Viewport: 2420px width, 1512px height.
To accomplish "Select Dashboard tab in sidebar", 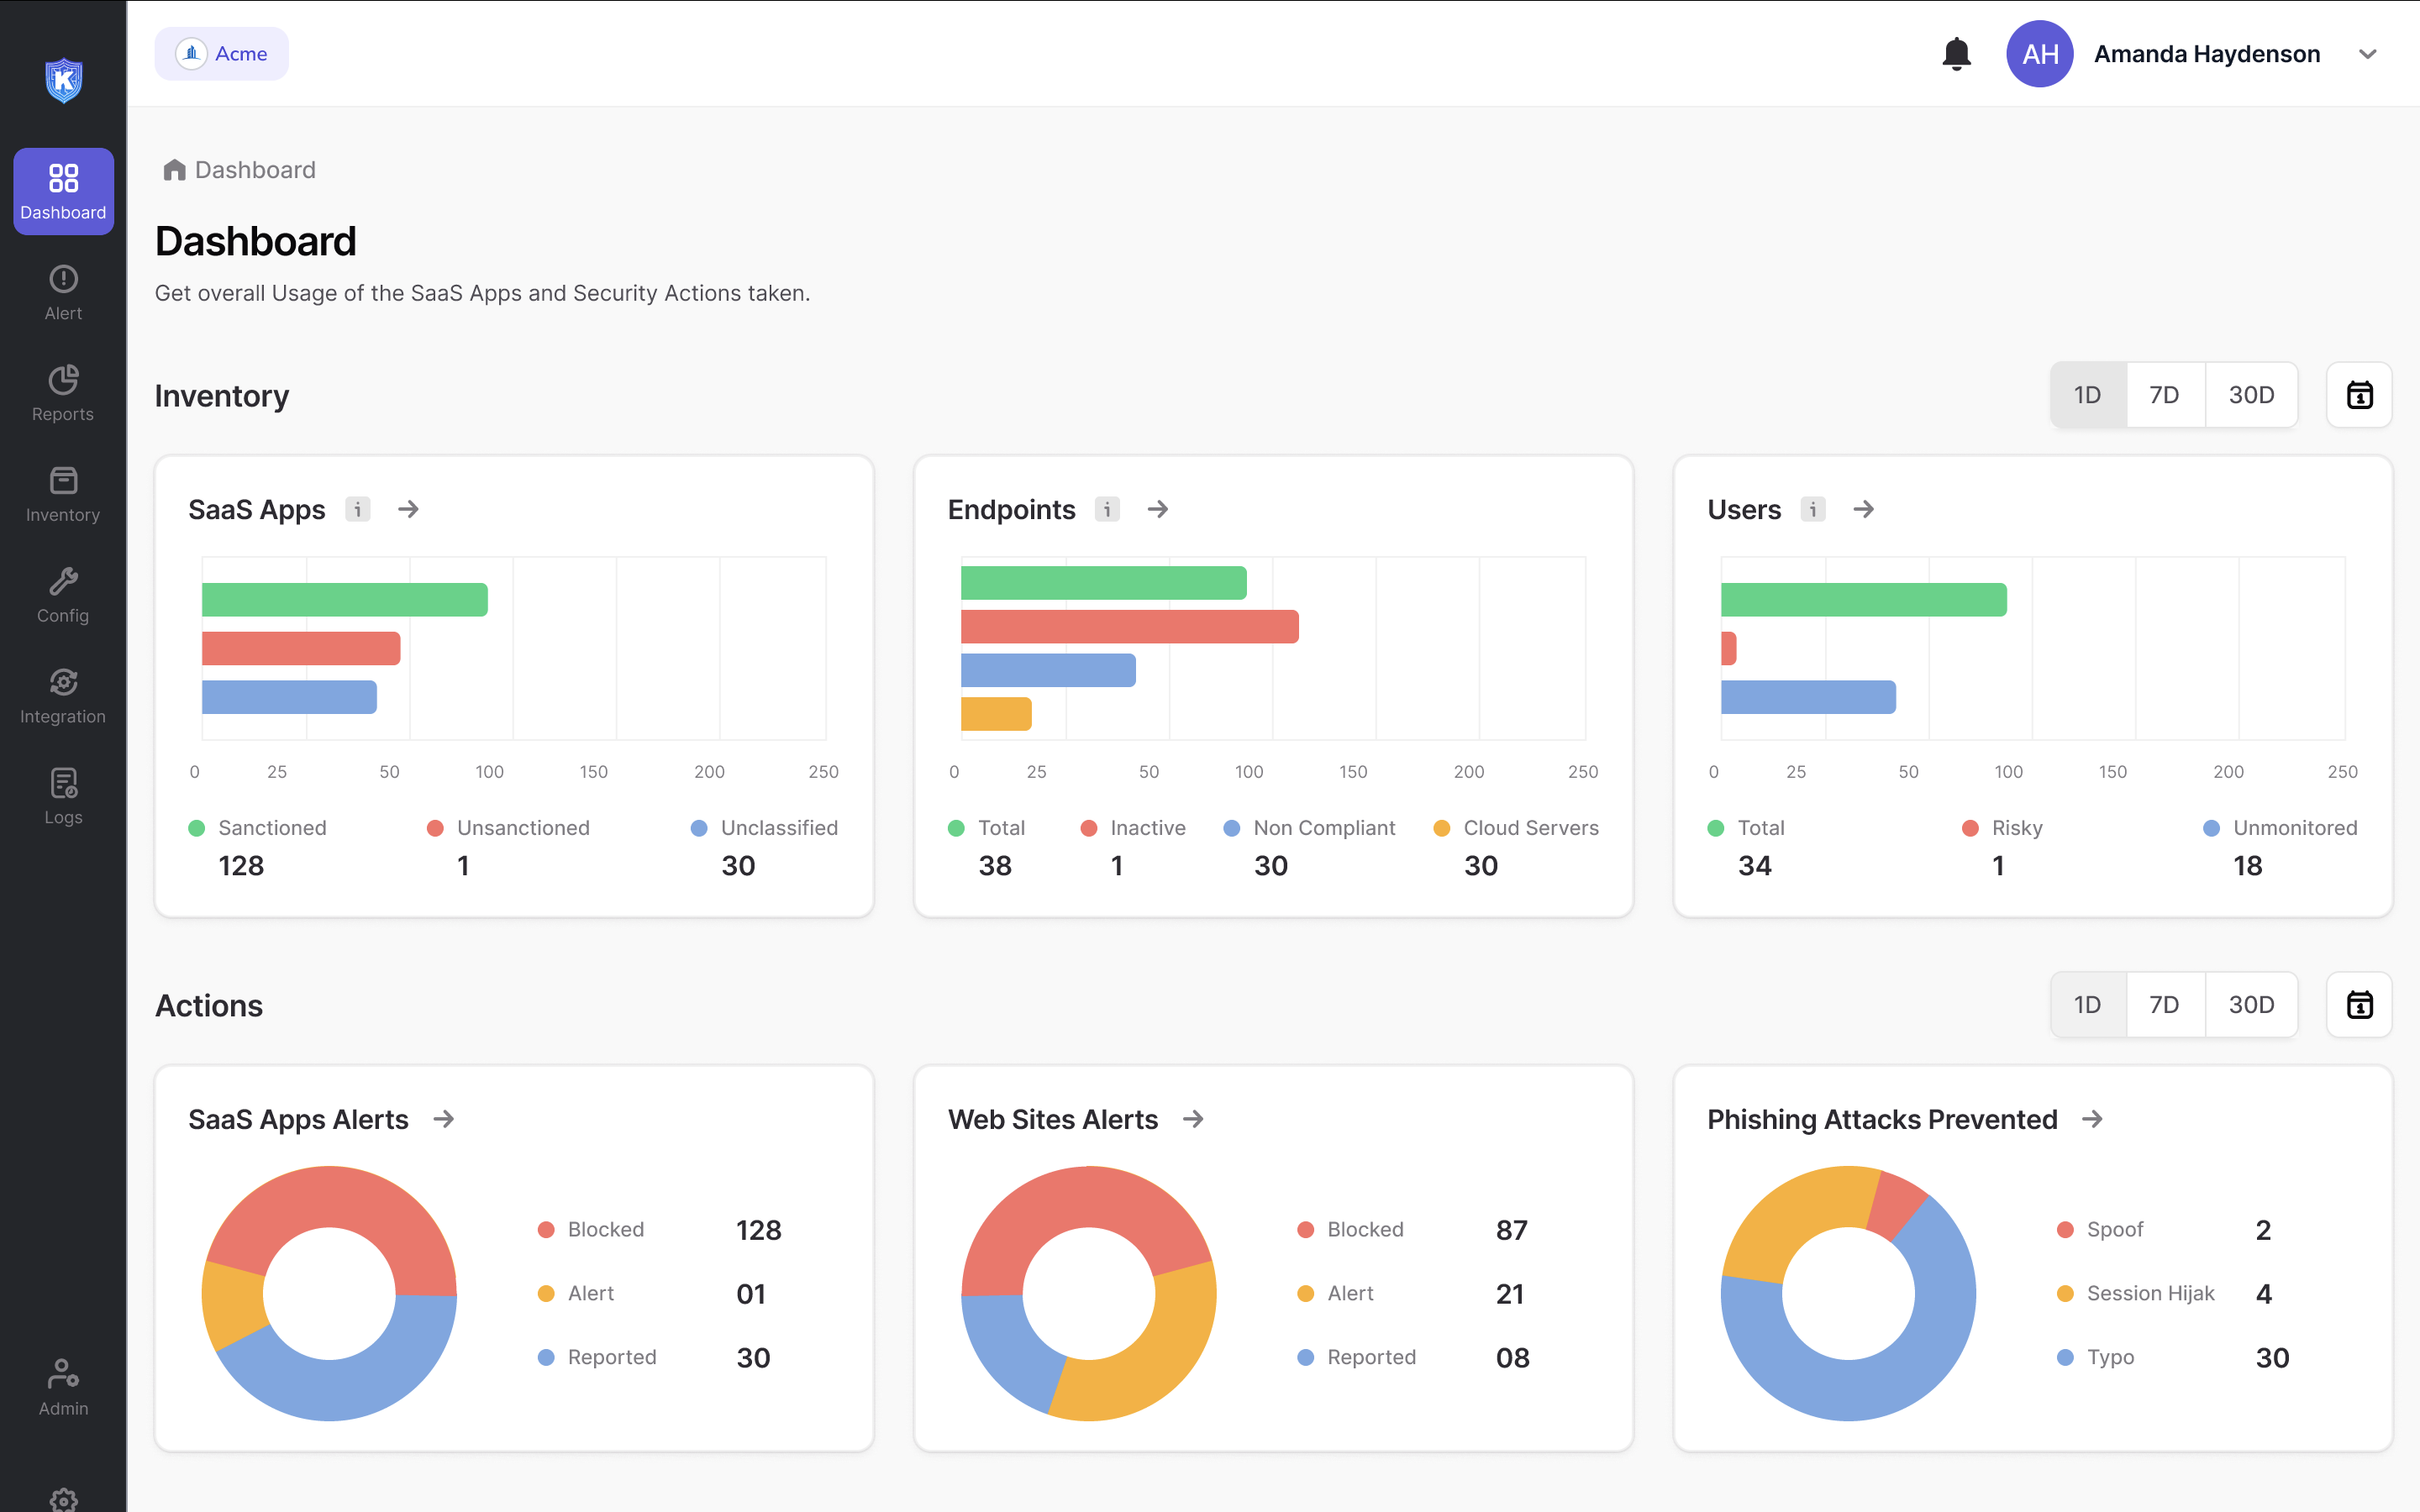I will click(63, 191).
